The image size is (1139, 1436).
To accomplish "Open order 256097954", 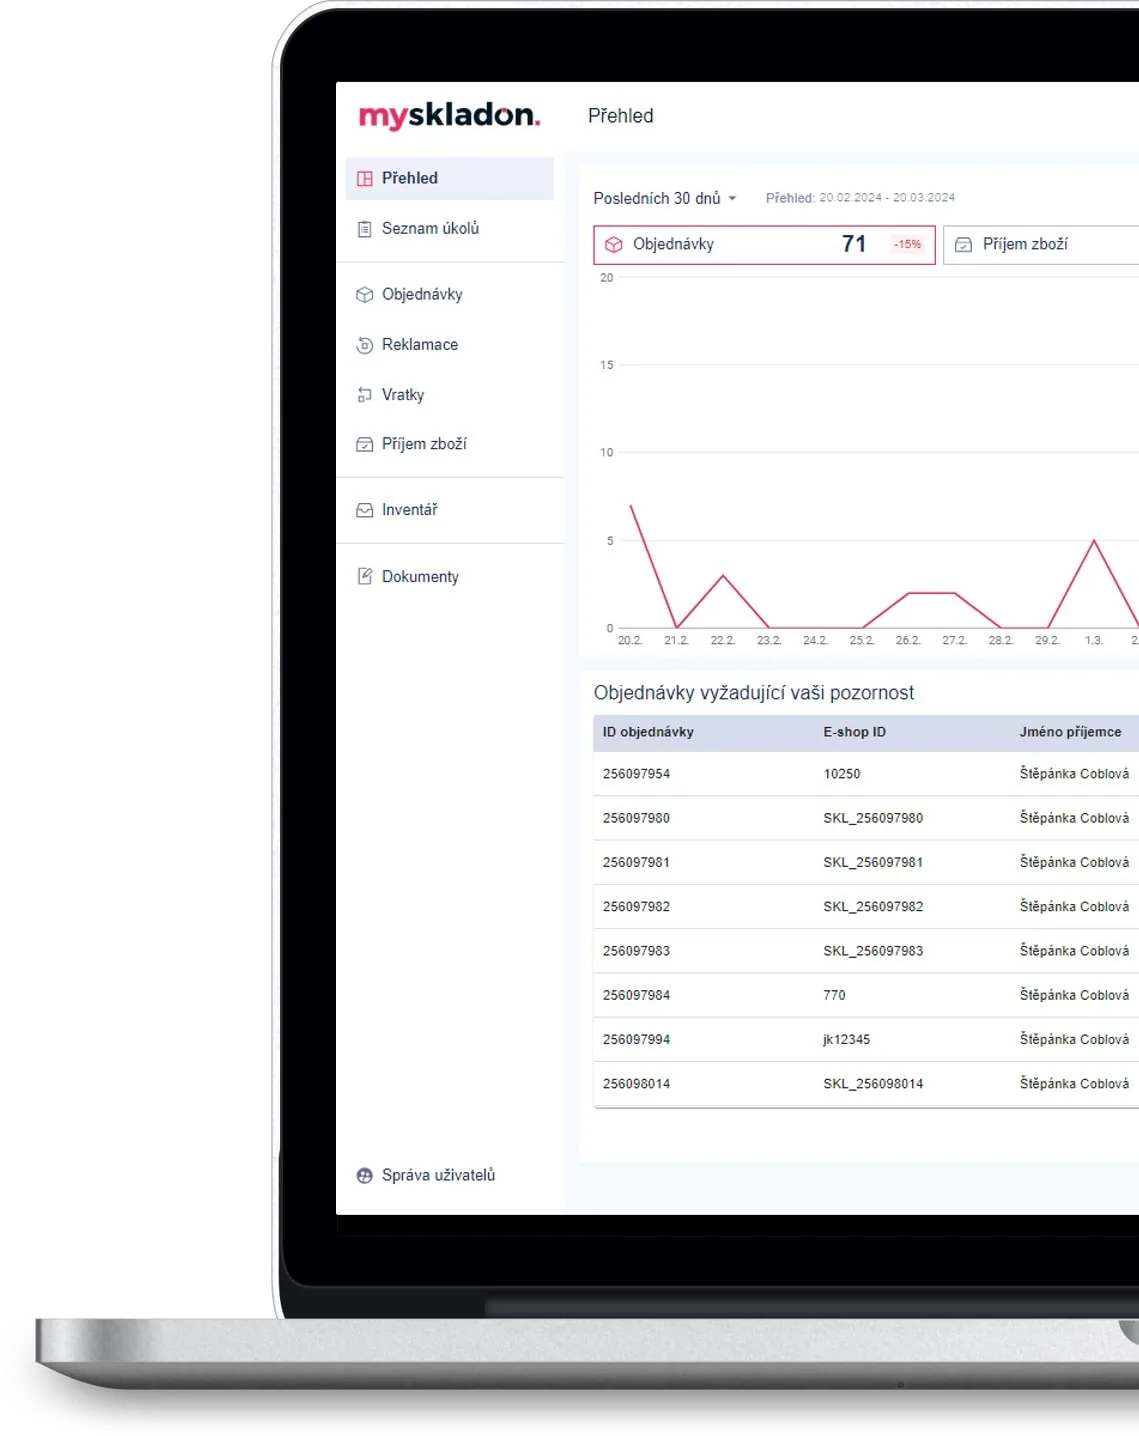I will pos(636,774).
